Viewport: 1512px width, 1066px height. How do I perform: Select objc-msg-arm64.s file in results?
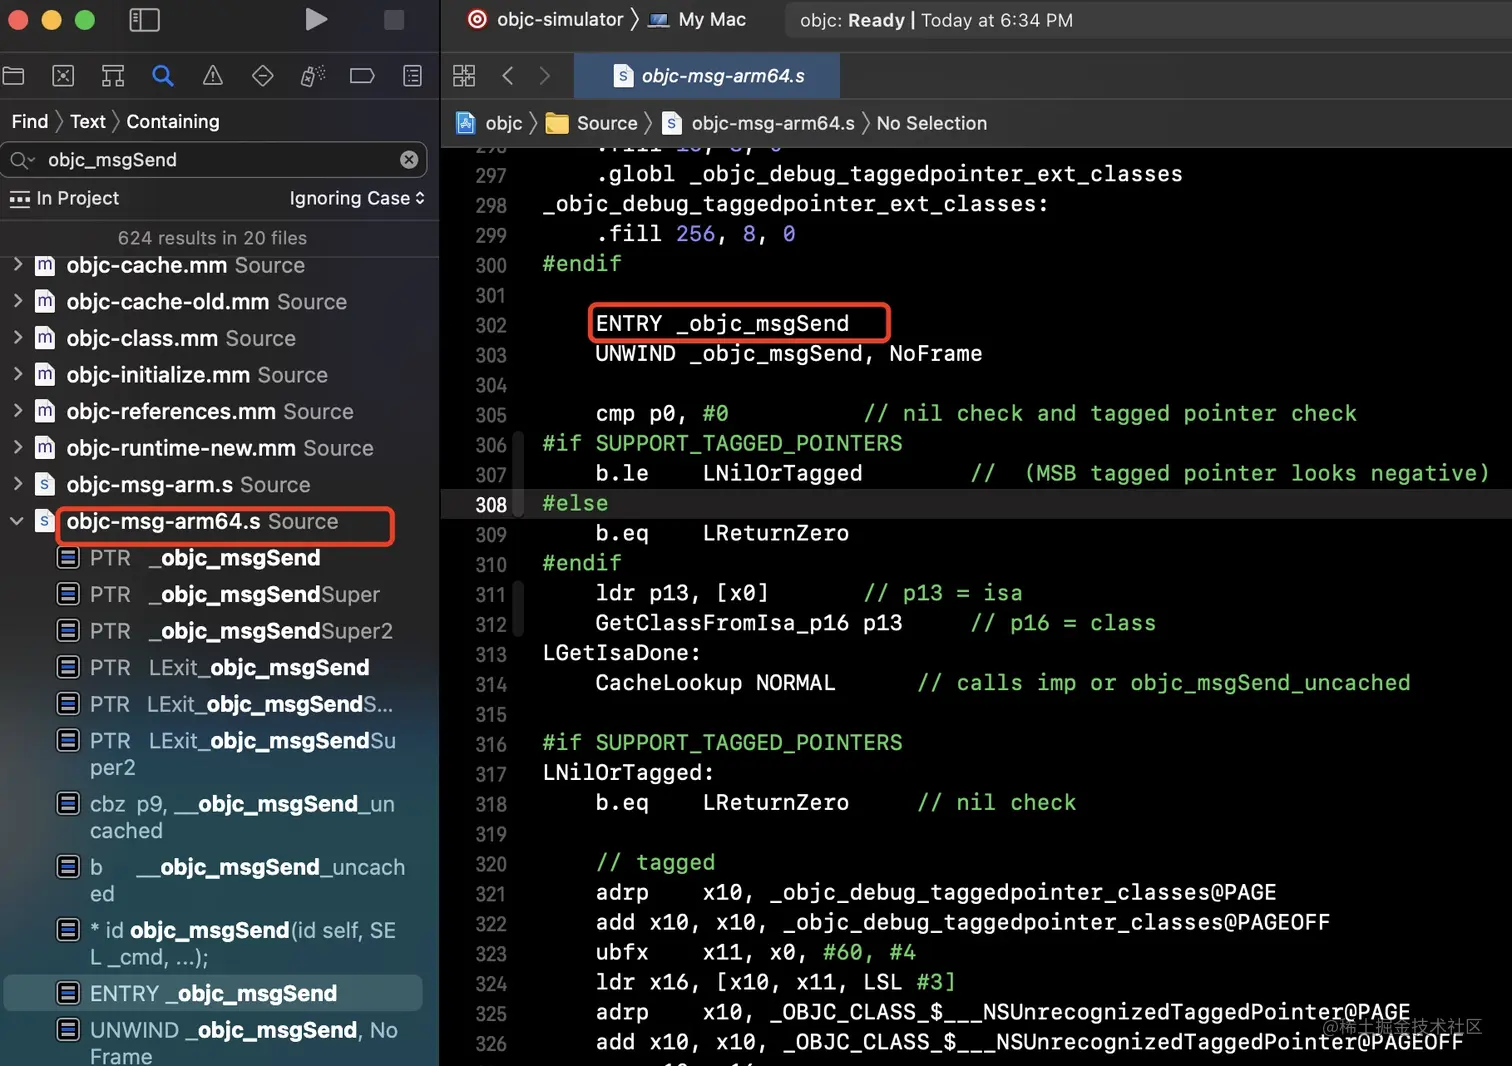point(187,521)
